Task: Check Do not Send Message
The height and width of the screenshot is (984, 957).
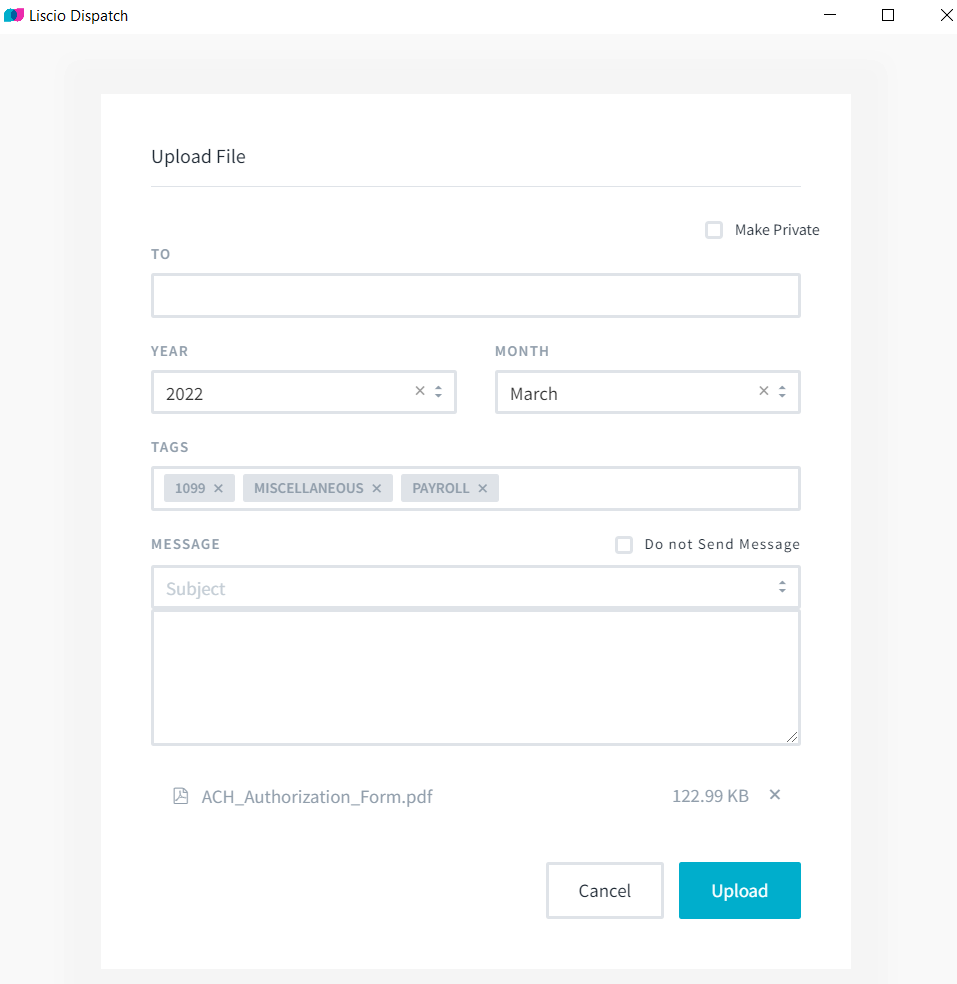Action: pyautogui.click(x=624, y=545)
